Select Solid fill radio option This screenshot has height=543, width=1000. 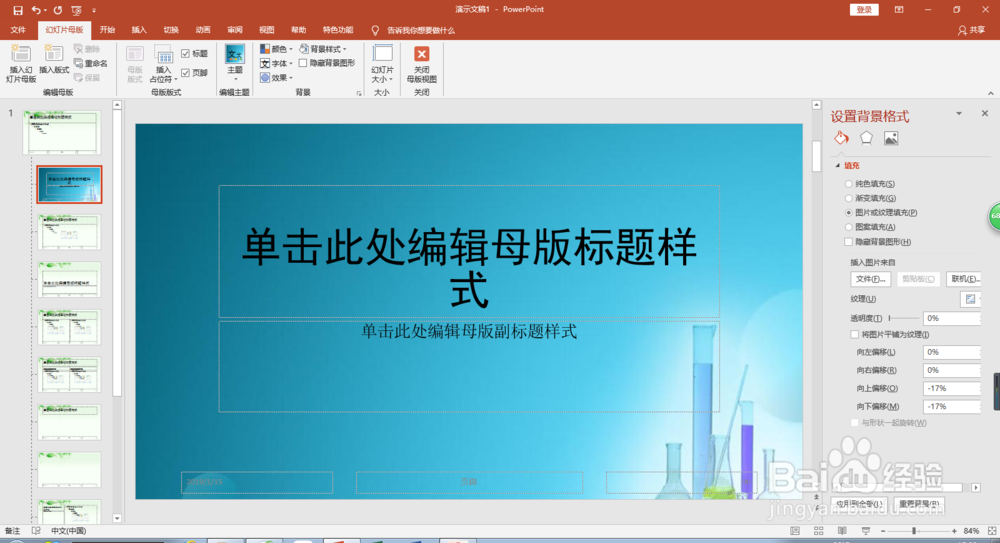(849, 184)
